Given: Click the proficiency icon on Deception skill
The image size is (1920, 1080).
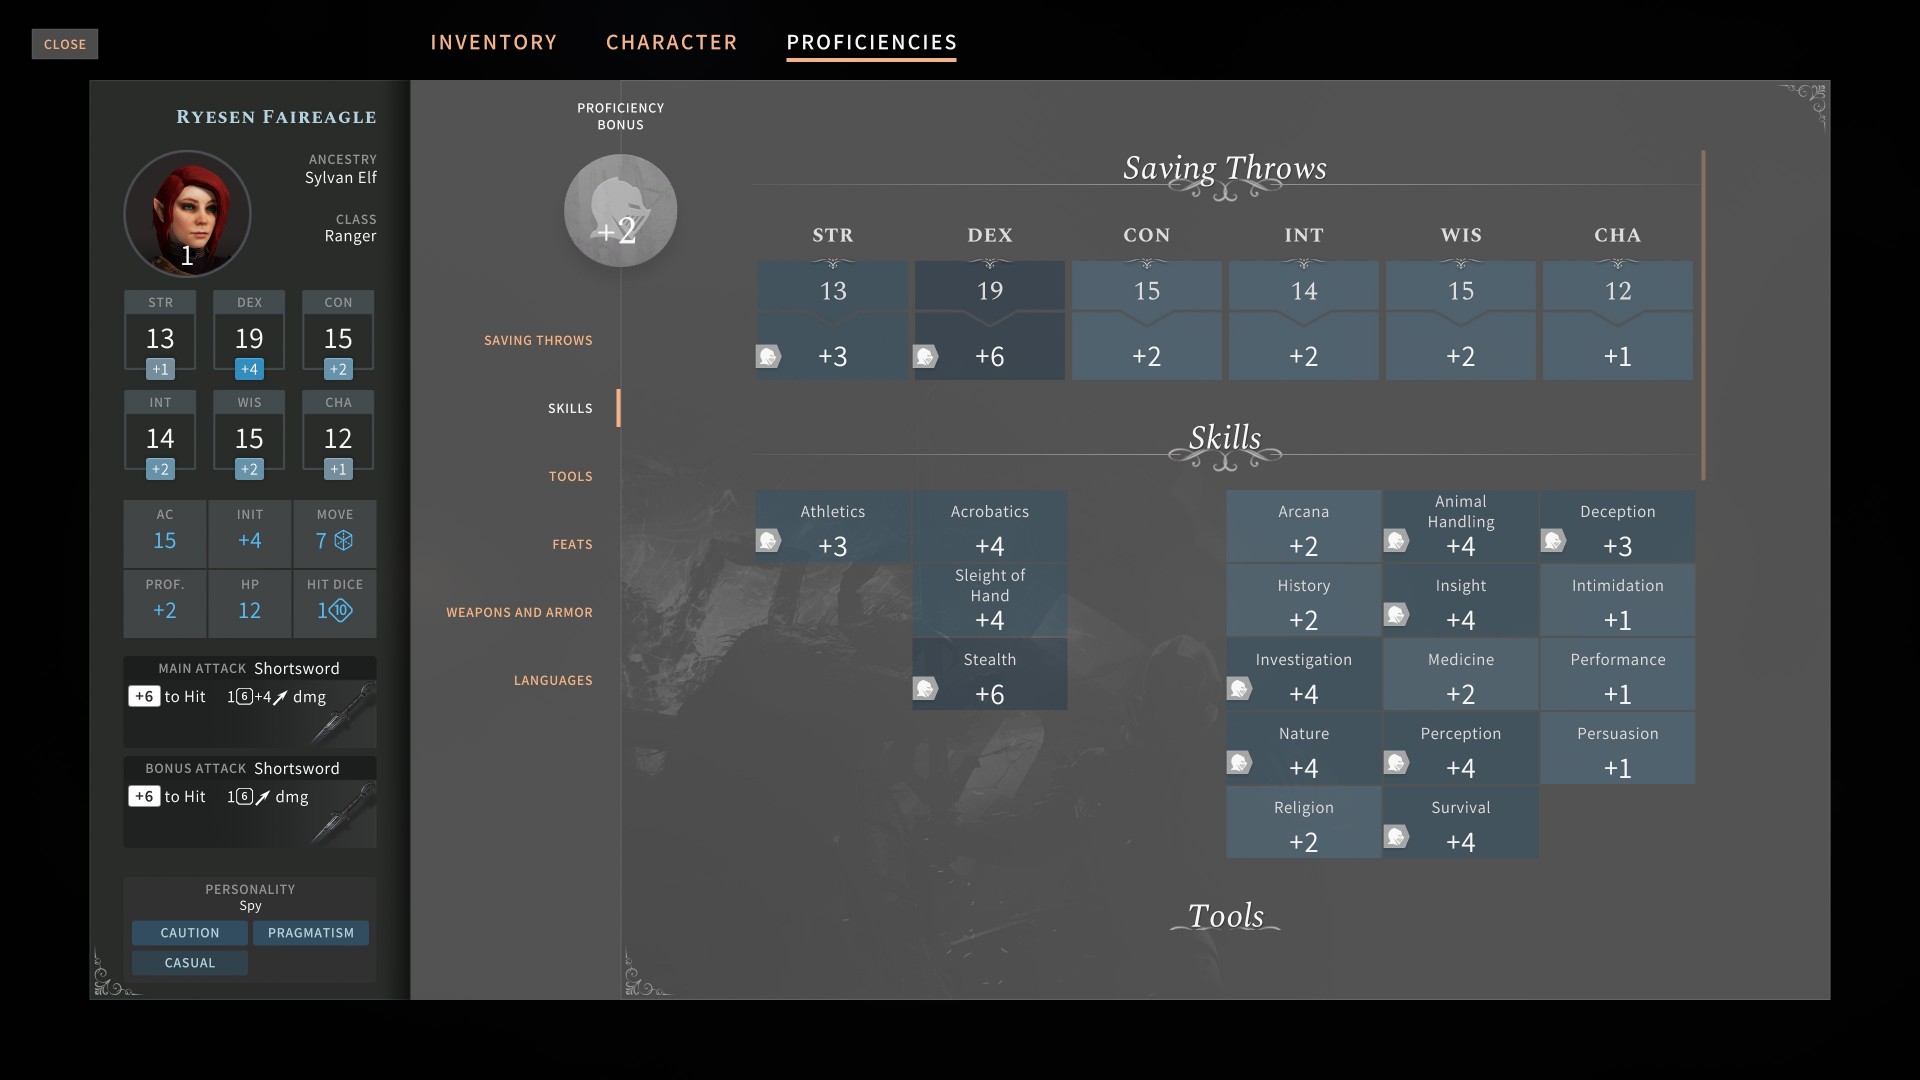Looking at the screenshot, I should (1553, 541).
